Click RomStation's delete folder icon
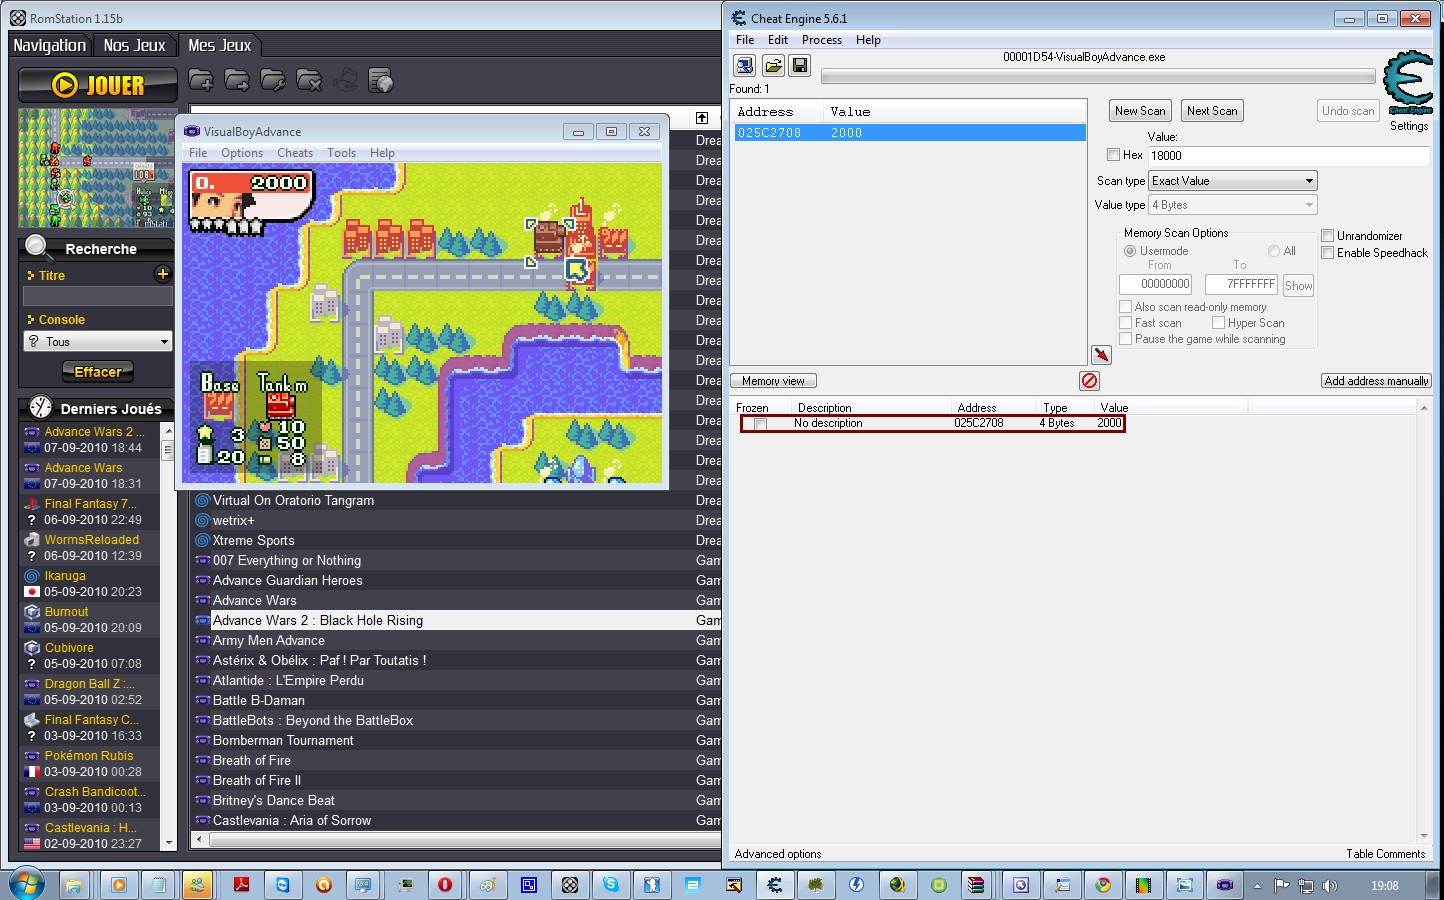Image resolution: width=1444 pixels, height=900 pixels. (309, 81)
